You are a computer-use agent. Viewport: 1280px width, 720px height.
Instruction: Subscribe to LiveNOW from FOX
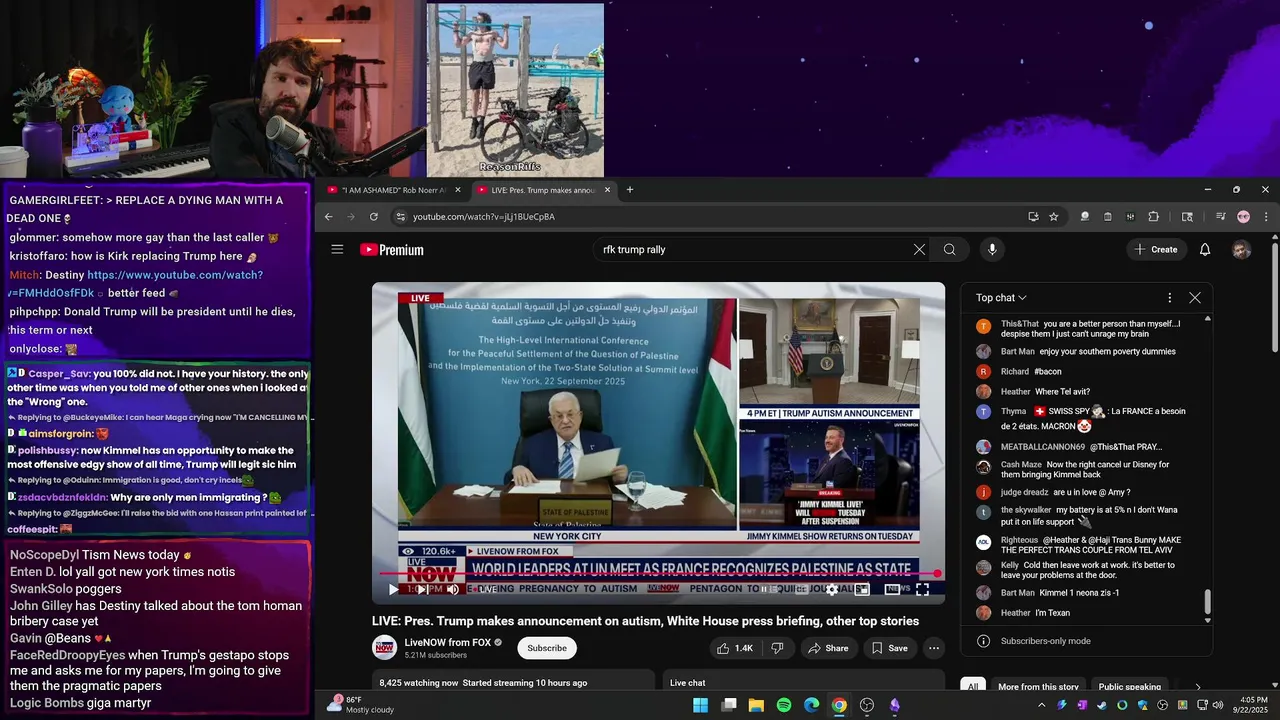(547, 648)
